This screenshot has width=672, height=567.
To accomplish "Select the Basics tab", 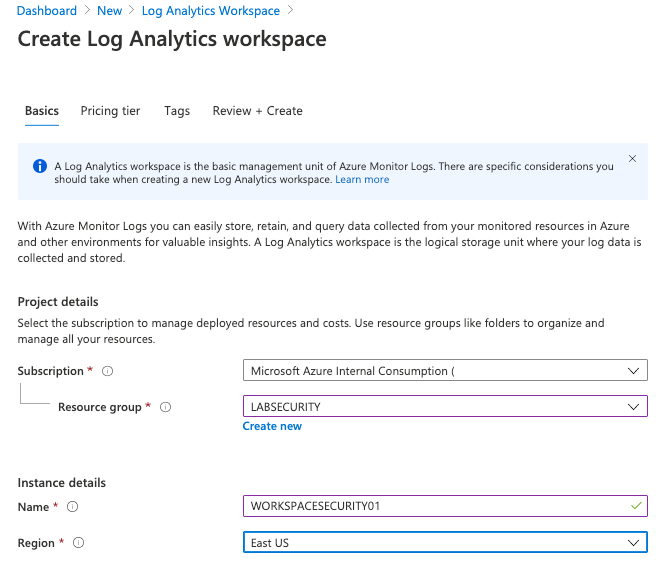I will (x=42, y=111).
